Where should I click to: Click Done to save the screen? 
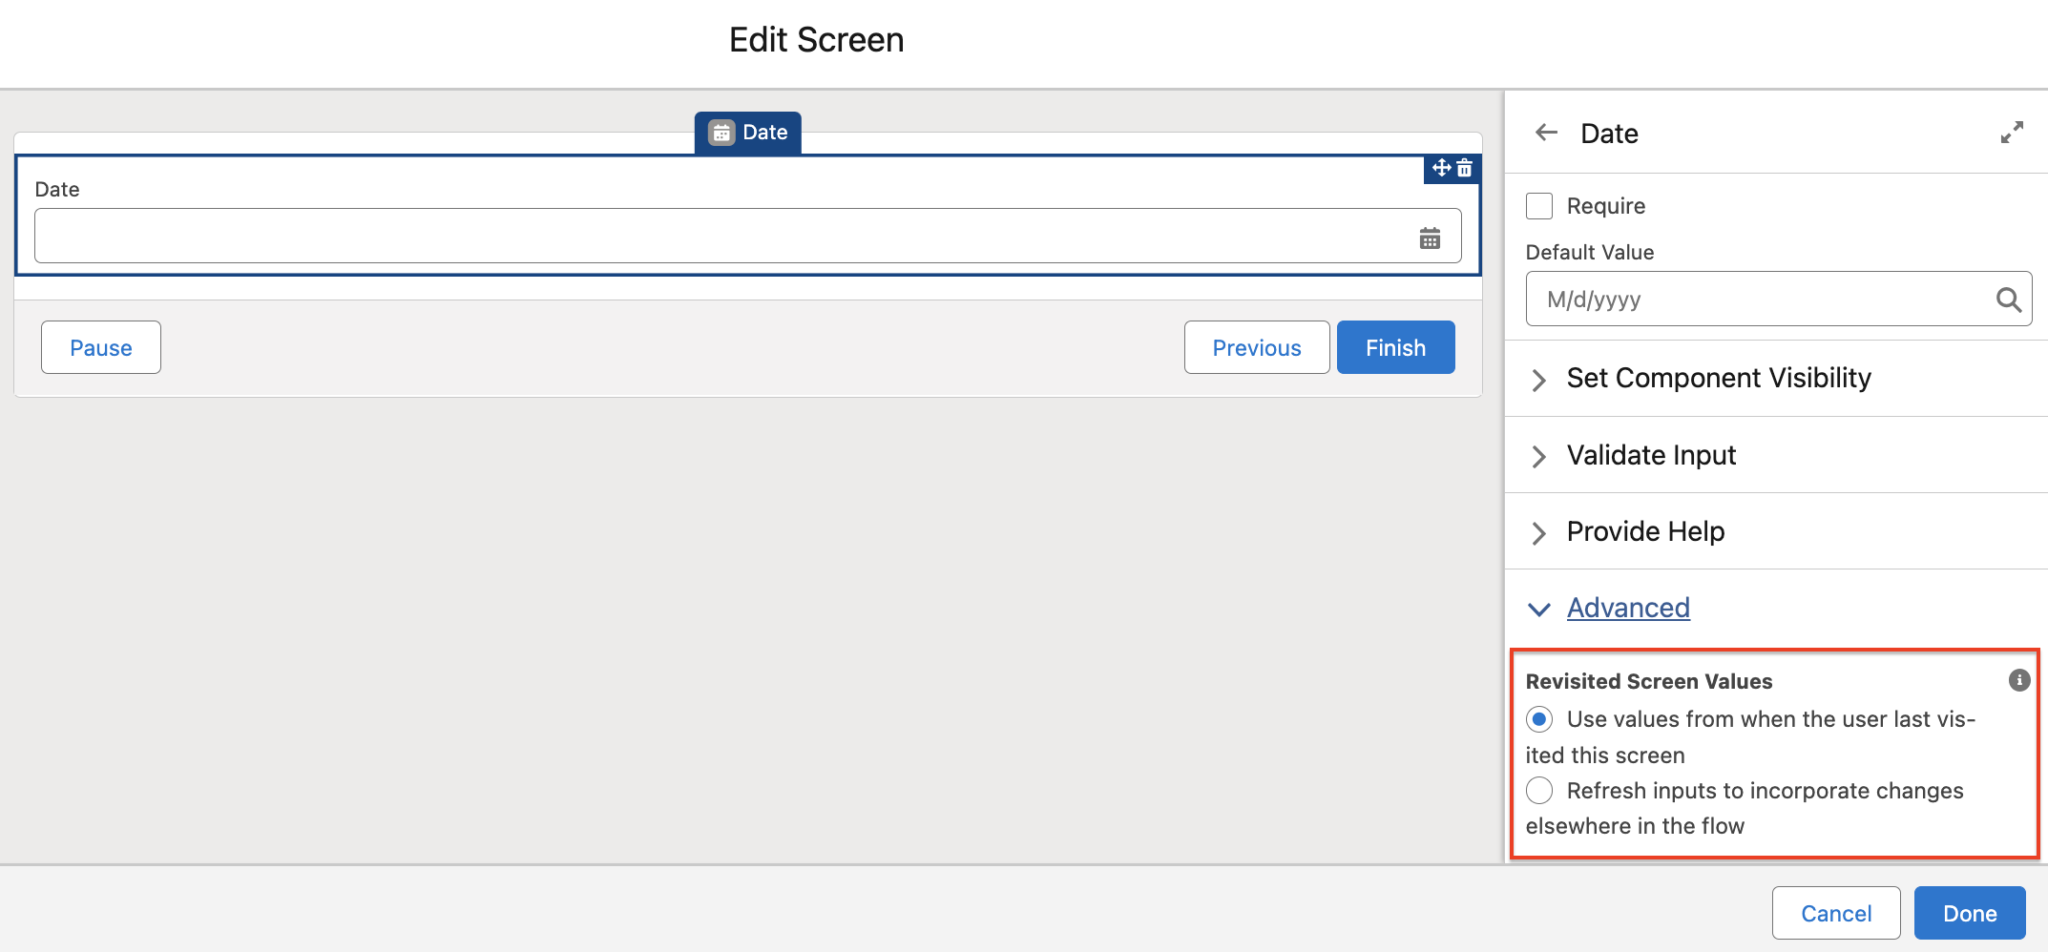pos(1970,913)
